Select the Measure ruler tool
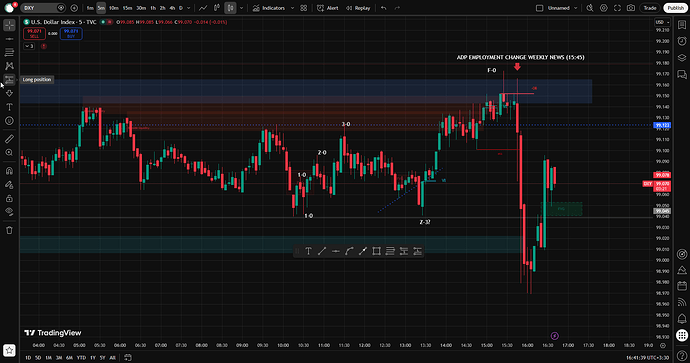 pyautogui.click(x=9, y=139)
